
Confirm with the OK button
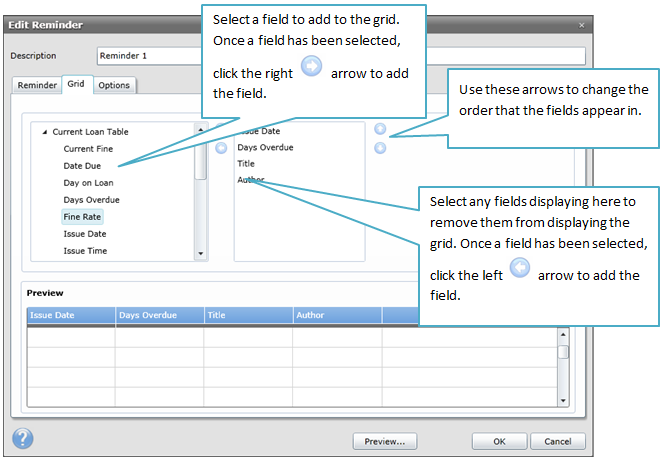(x=499, y=441)
